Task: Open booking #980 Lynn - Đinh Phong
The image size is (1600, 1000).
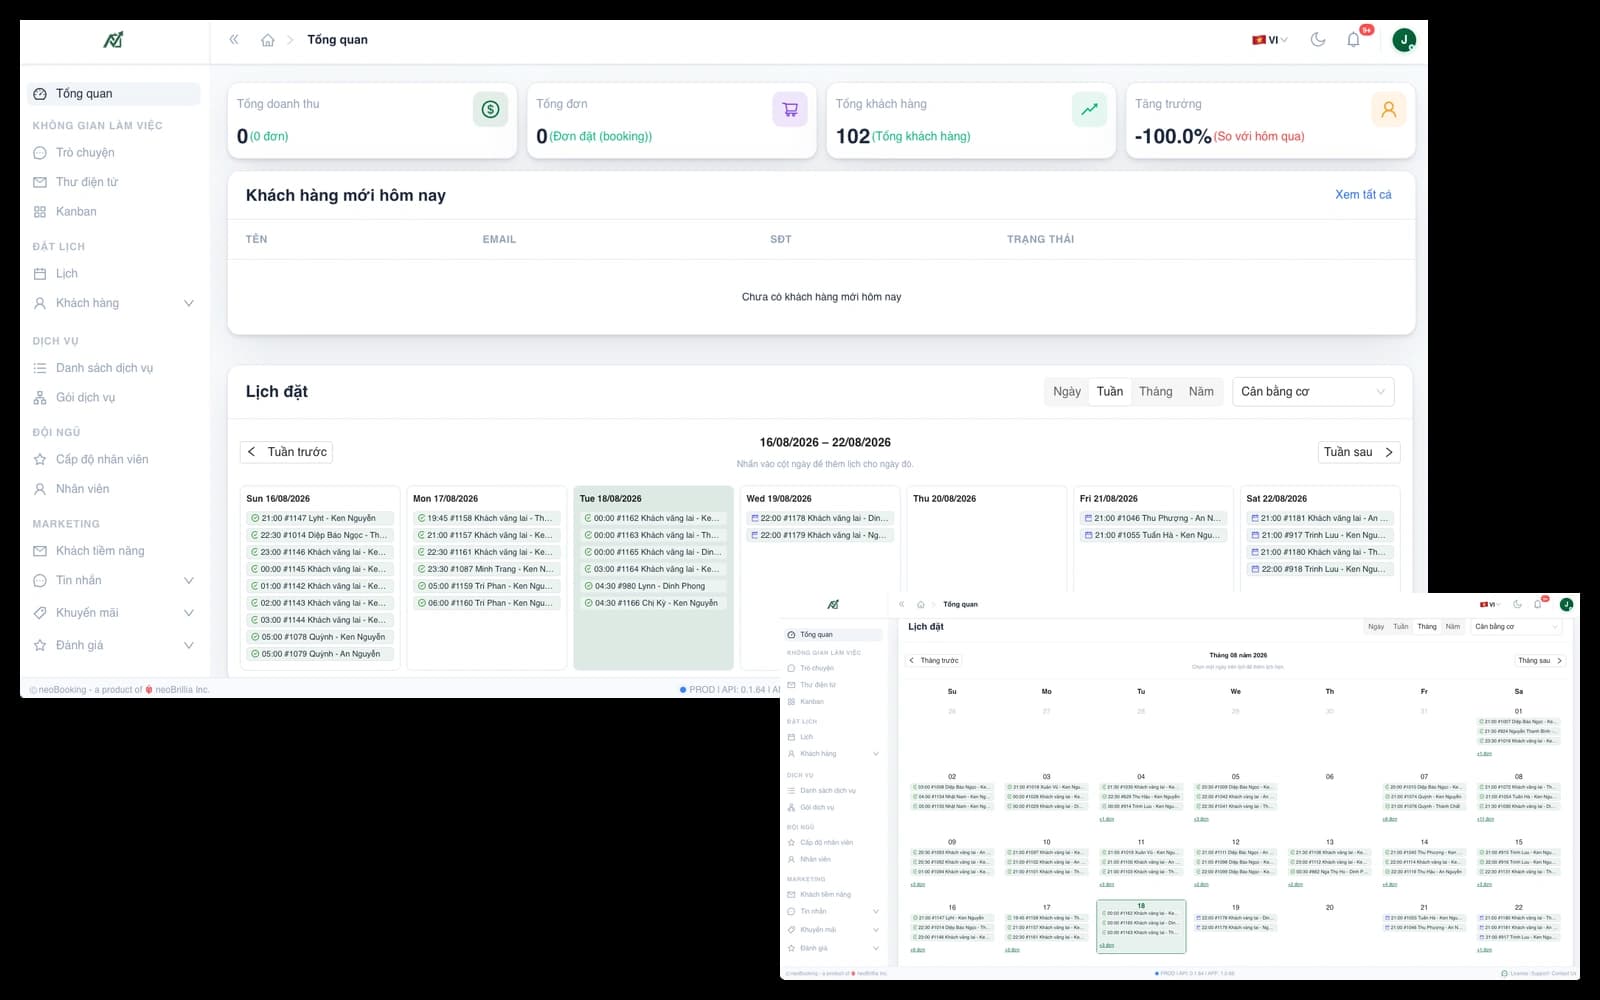Action: tap(653, 586)
